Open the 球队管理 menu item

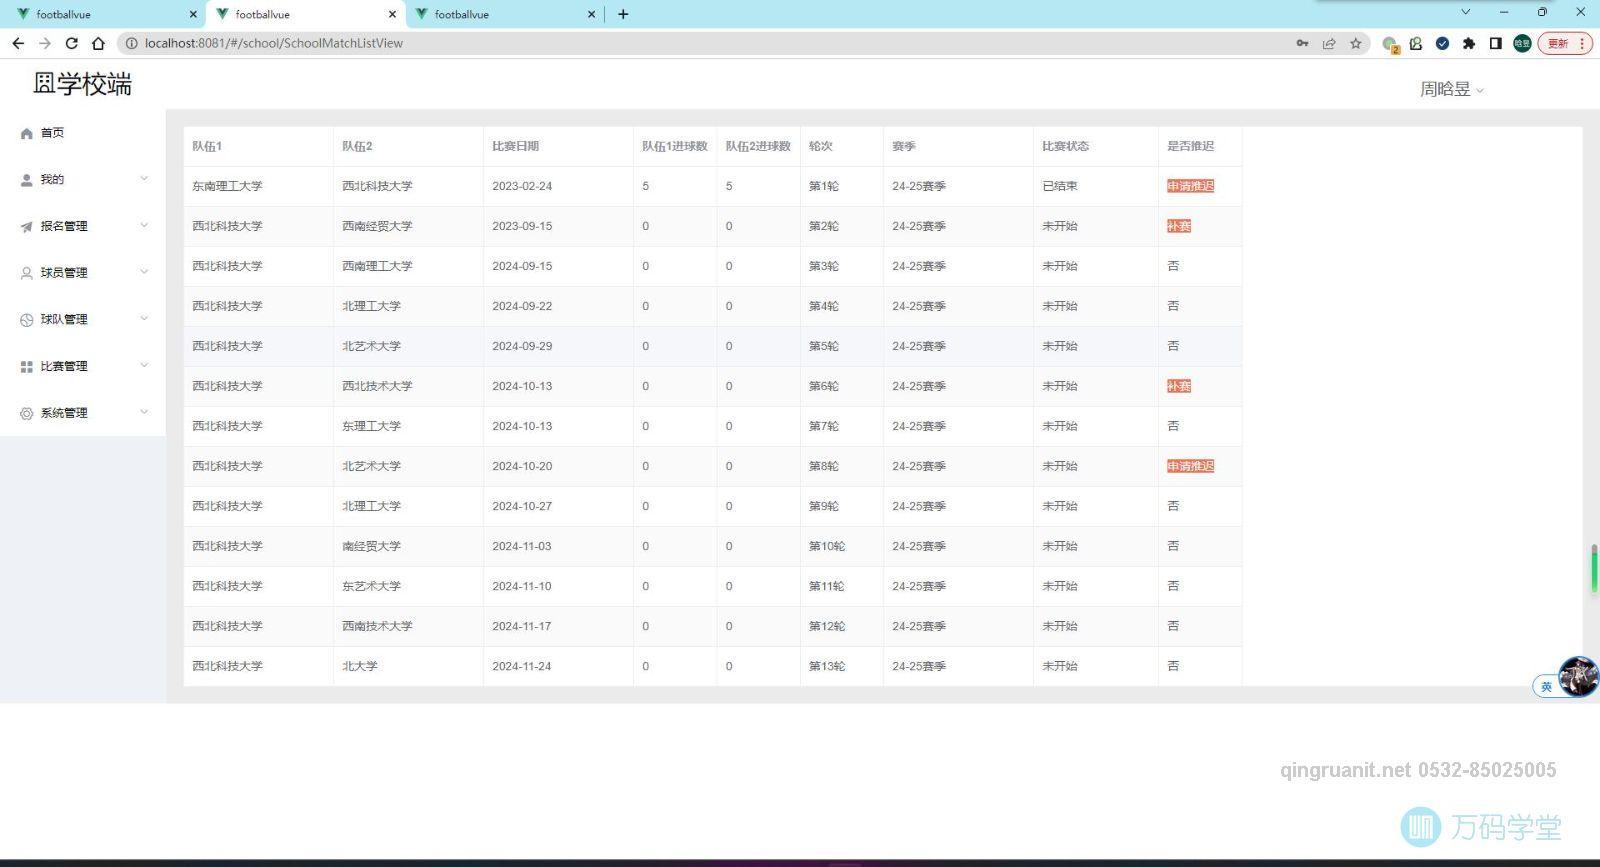tap(83, 320)
